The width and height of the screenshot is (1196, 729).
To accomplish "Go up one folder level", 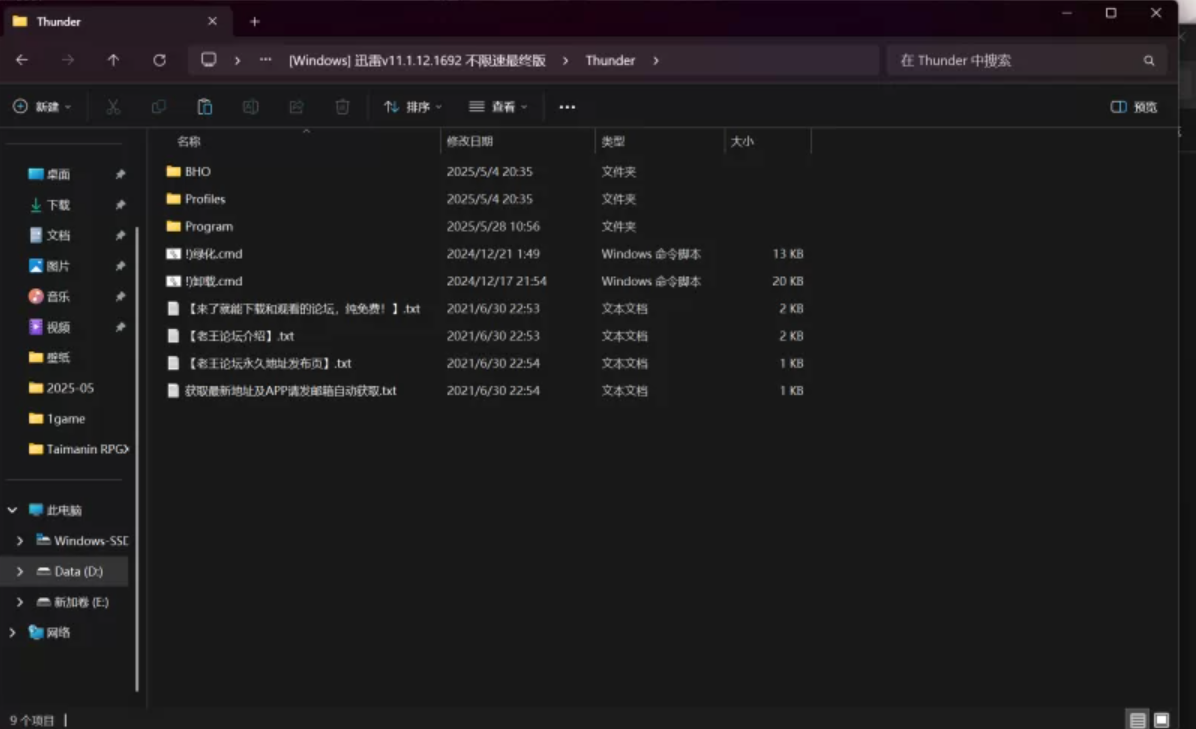I will [113, 60].
